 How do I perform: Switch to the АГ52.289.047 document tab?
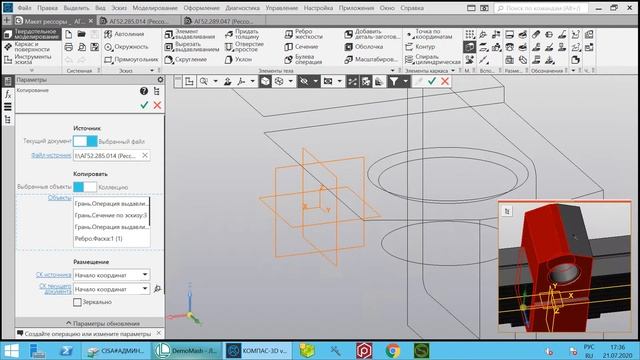click(x=223, y=21)
